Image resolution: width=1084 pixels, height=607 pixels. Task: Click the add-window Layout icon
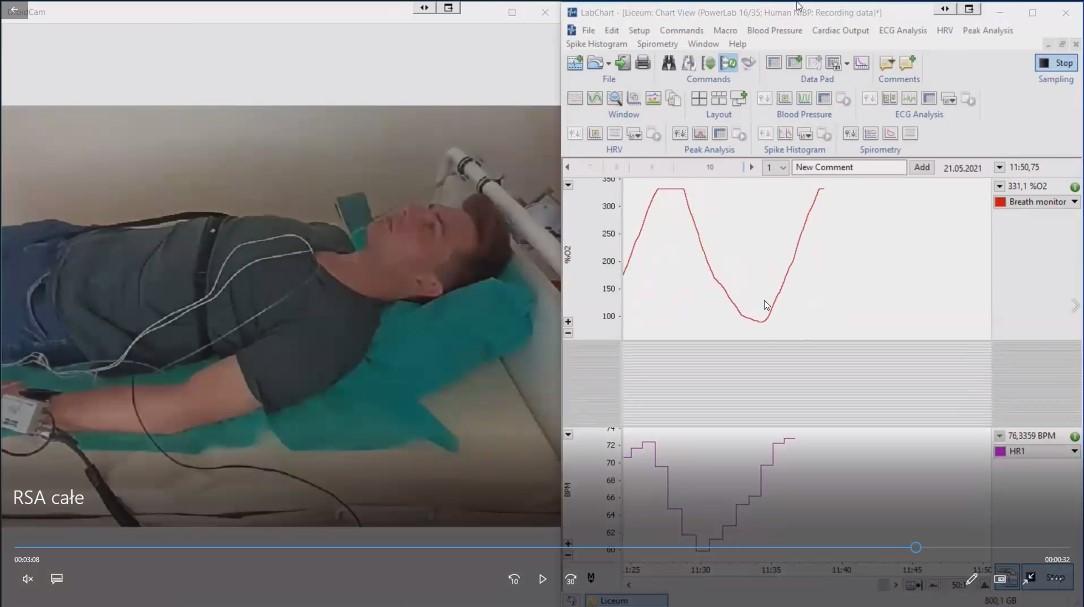pyautogui.click(x=738, y=98)
